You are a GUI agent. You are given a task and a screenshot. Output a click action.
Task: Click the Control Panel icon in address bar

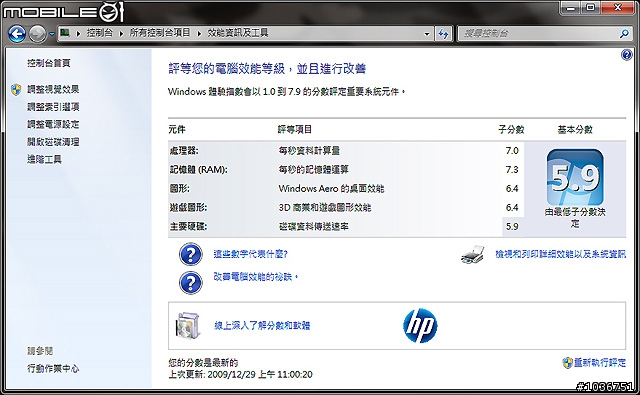65,33
